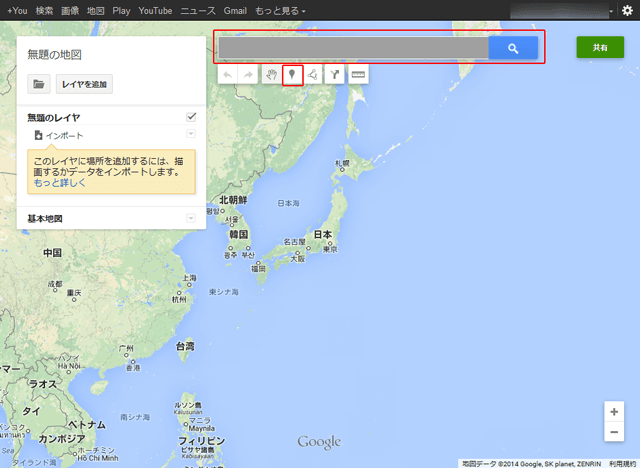Click the 福岡 city label
The width and height of the screenshot is (640, 468).
[x=259, y=268]
